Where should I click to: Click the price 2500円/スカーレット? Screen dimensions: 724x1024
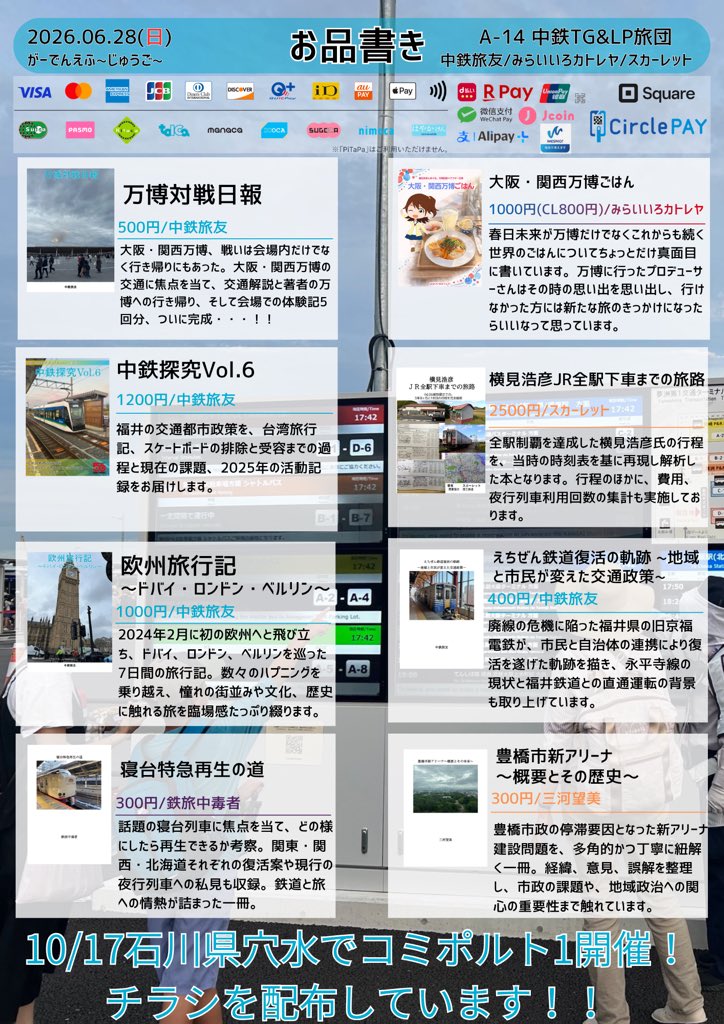point(548,411)
